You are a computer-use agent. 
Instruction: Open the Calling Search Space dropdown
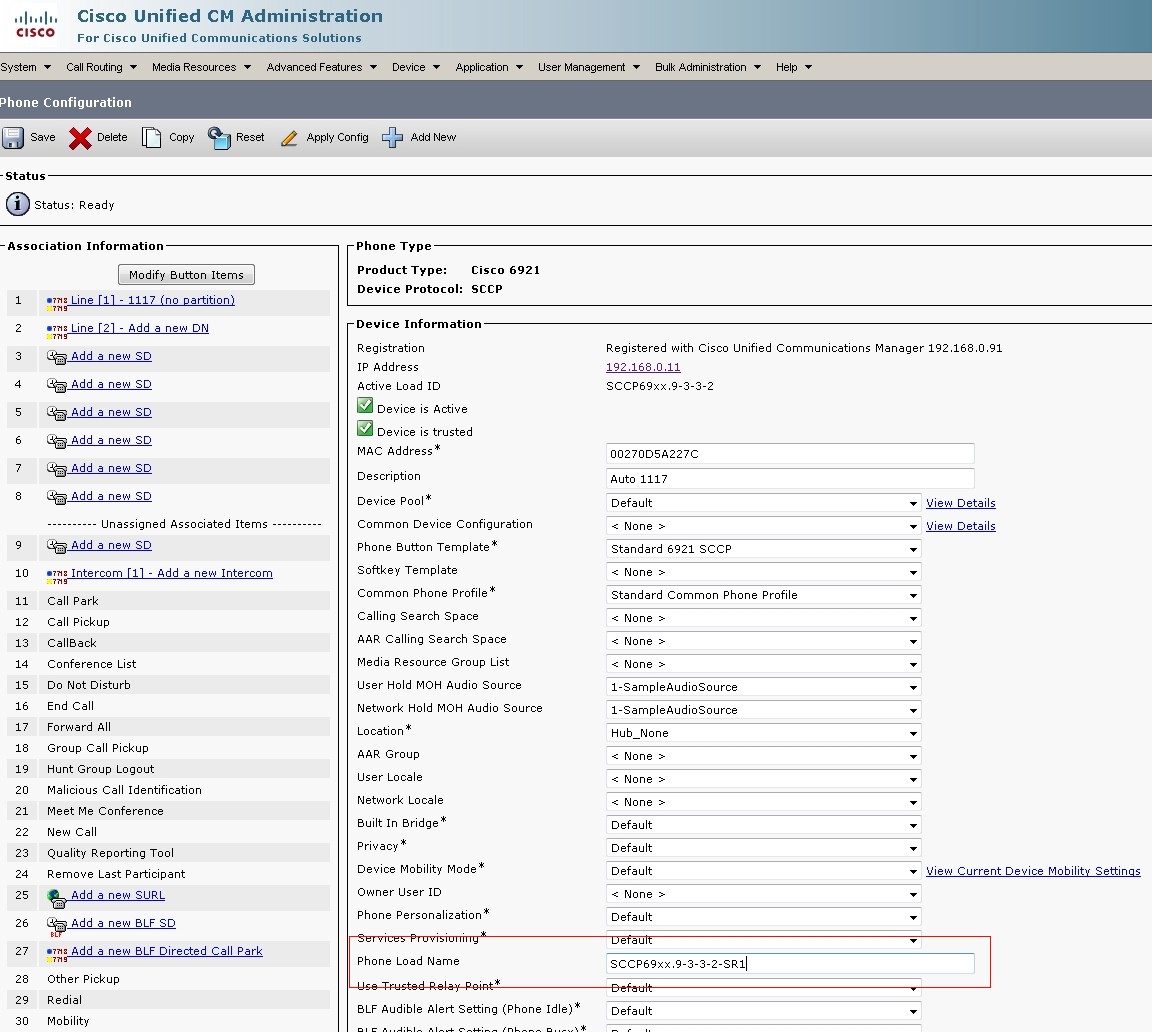click(x=763, y=618)
